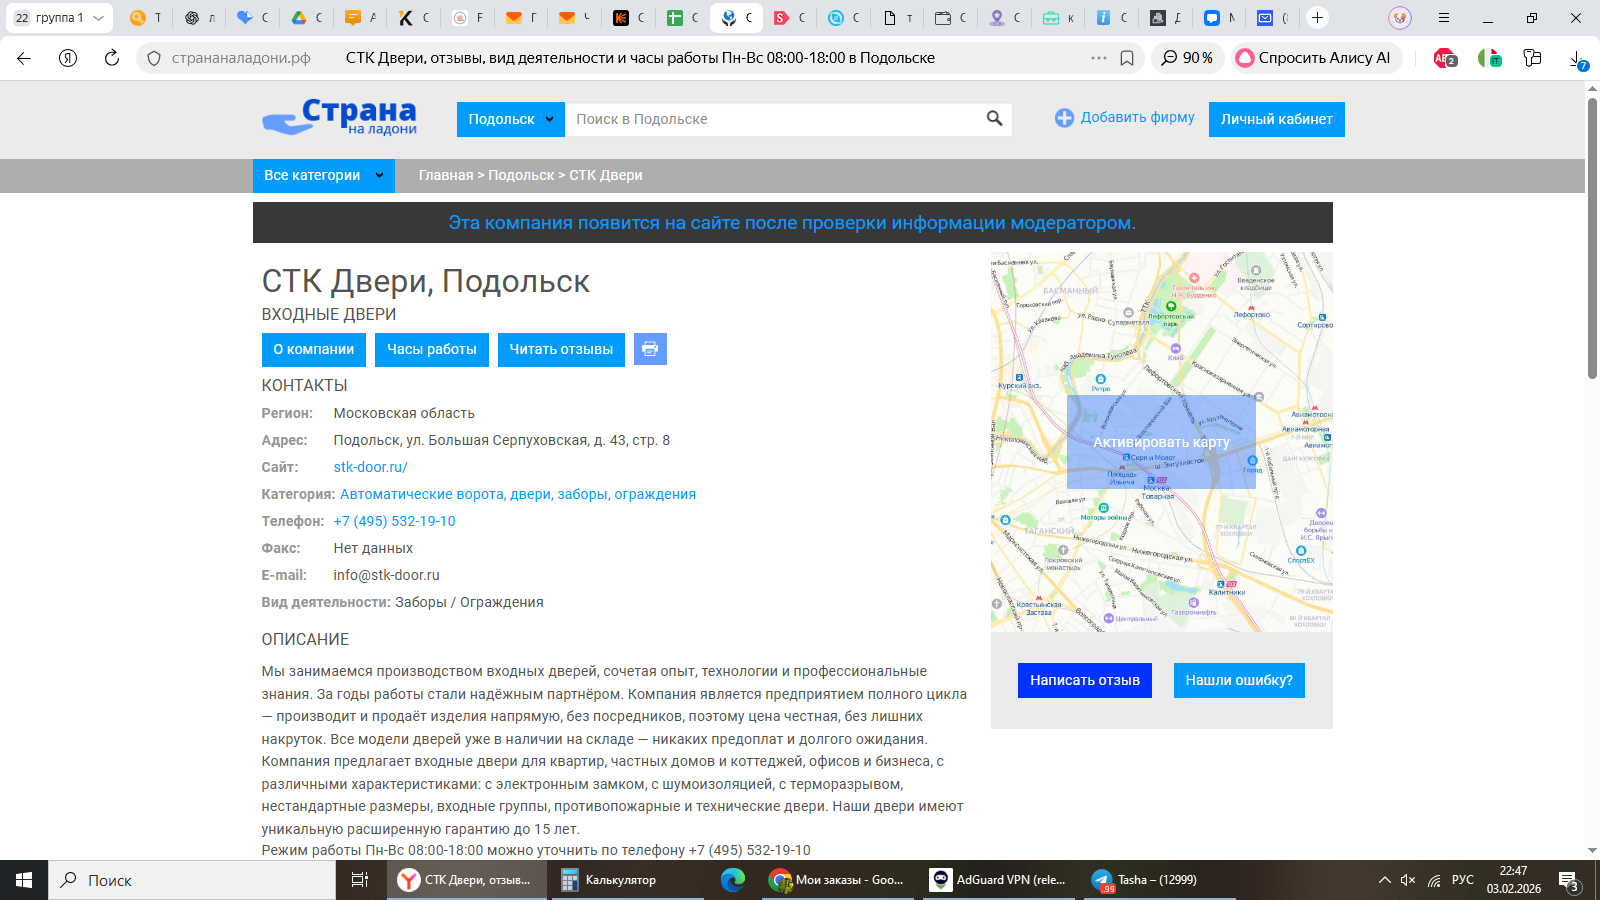Bookmark this page with the bookmark icon
This screenshot has width=1600, height=900.
1127,58
